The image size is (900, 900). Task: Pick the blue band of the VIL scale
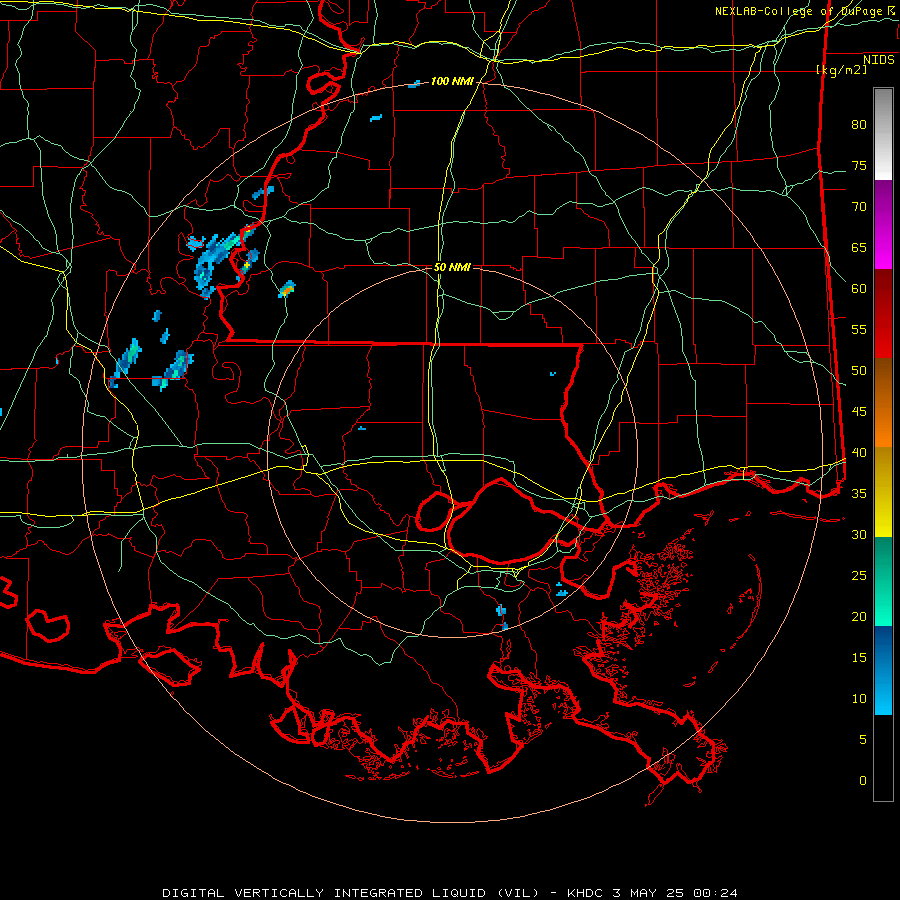coord(883,670)
